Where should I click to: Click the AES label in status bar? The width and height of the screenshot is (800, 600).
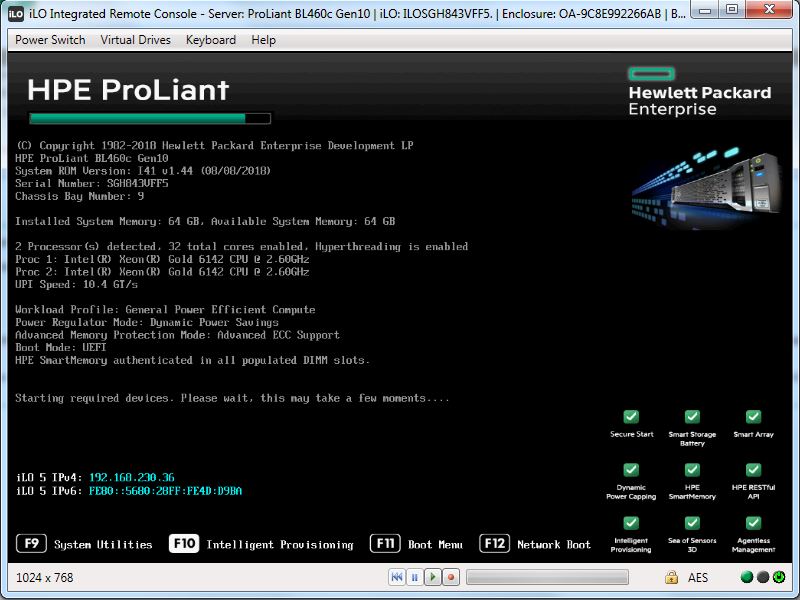pyautogui.click(x=697, y=578)
